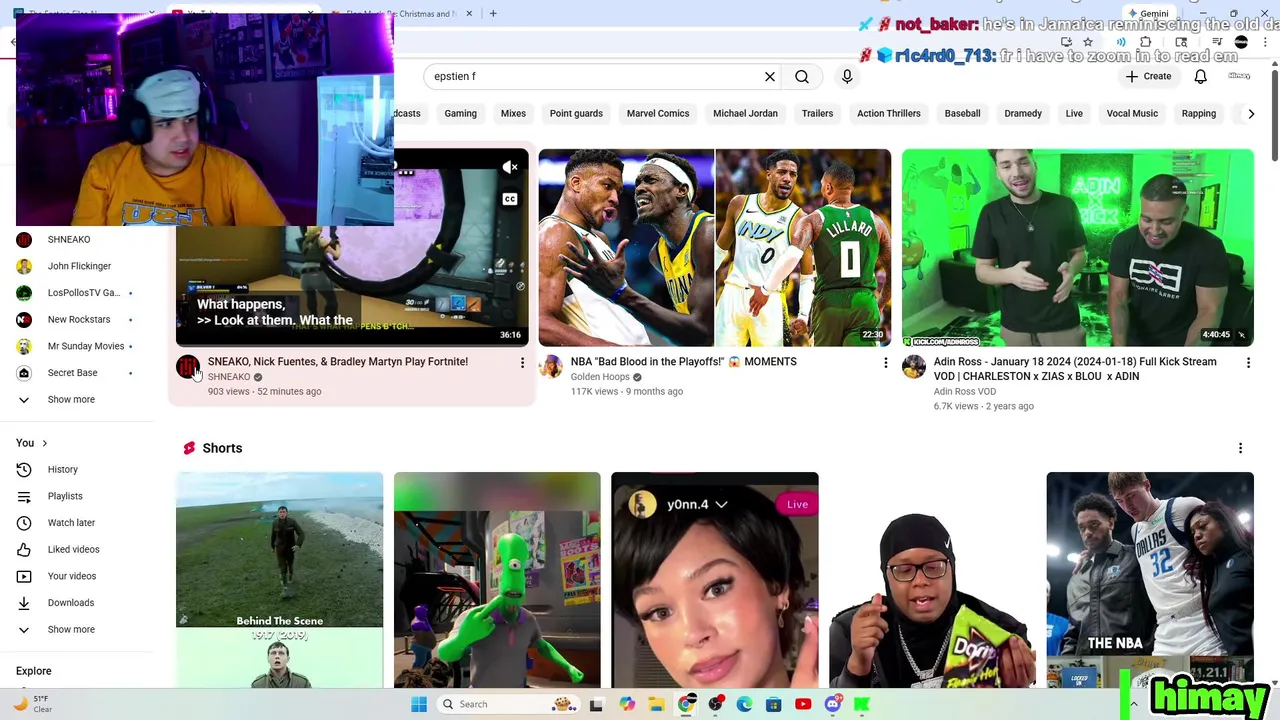Select the Point guards chip
Screen dimensions: 1280x720
tap(576, 114)
